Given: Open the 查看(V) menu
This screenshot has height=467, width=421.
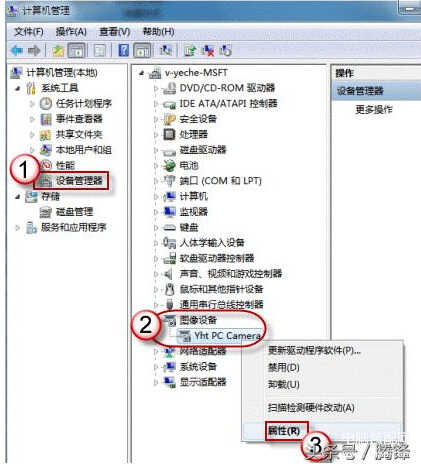Looking at the screenshot, I should [x=115, y=32].
